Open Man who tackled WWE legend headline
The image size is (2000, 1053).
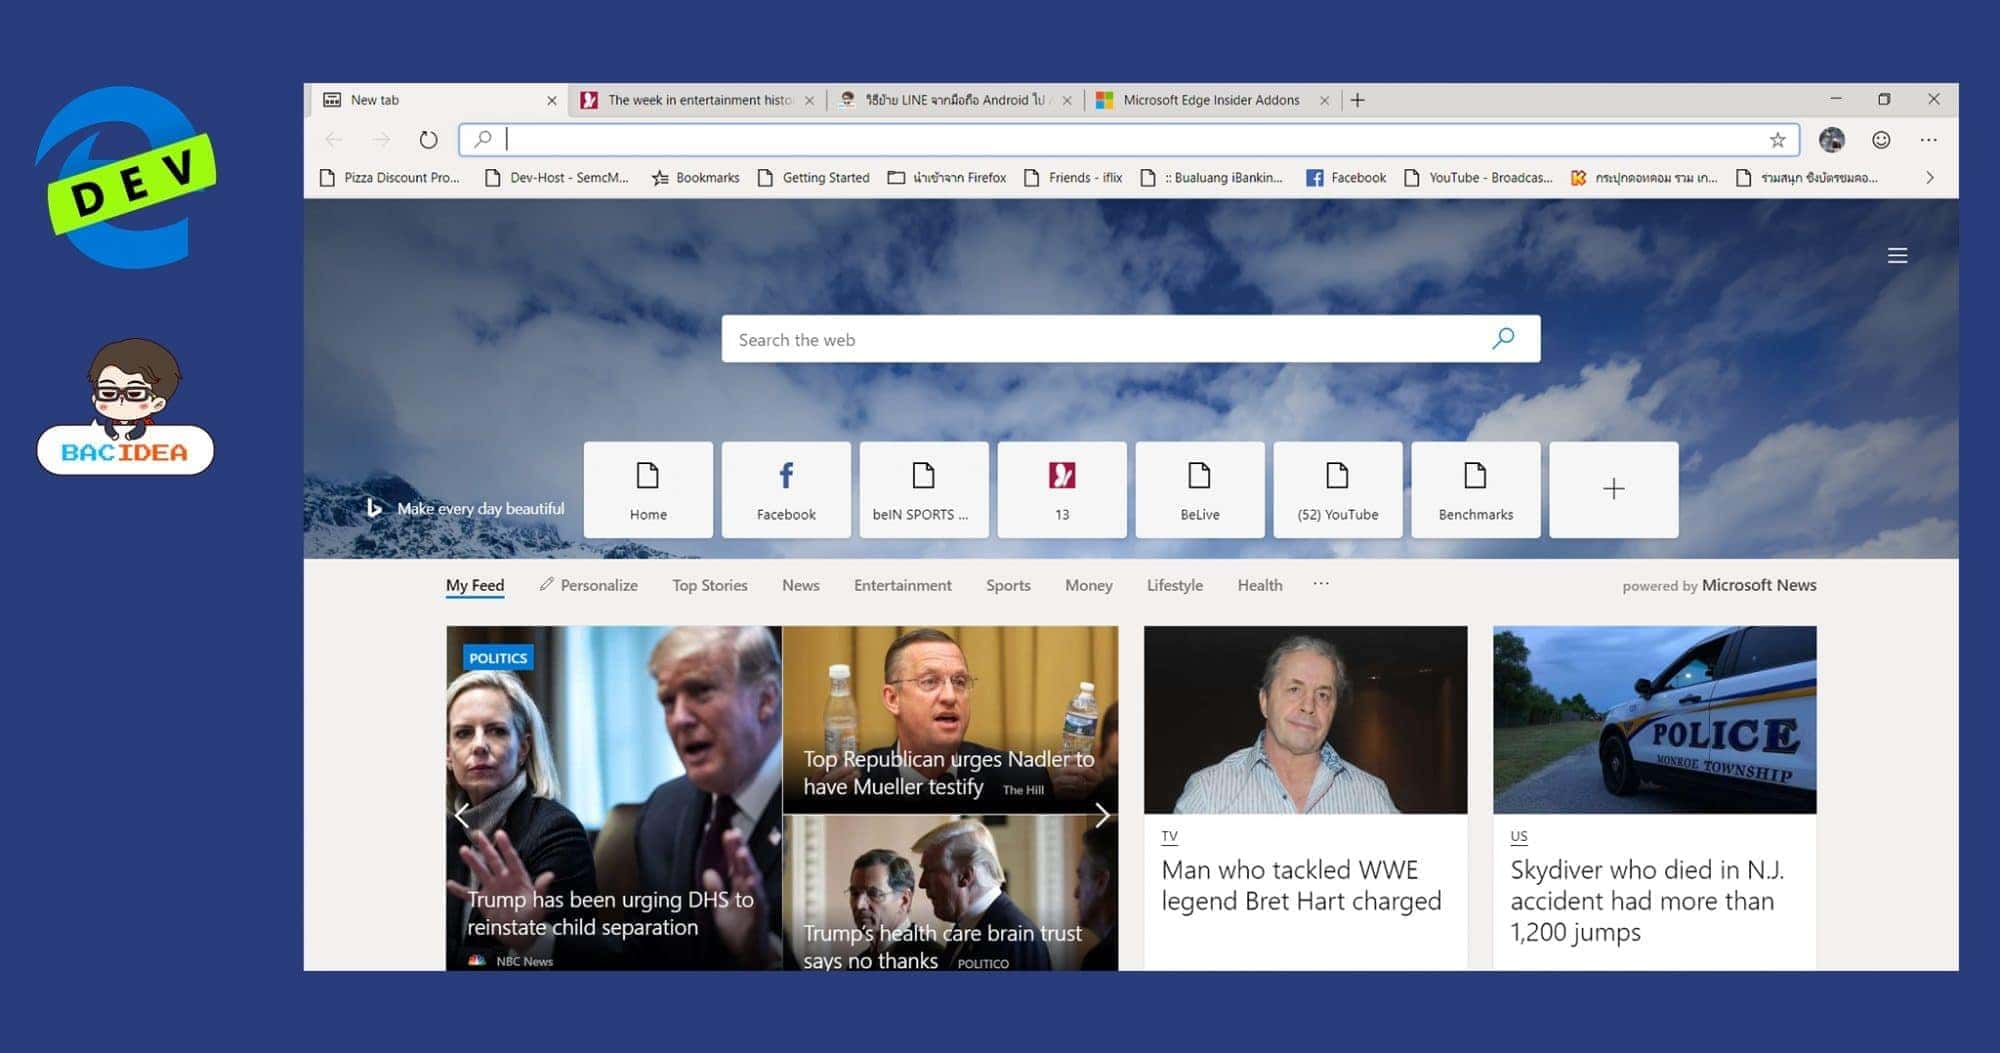[x=1301, y=886]
